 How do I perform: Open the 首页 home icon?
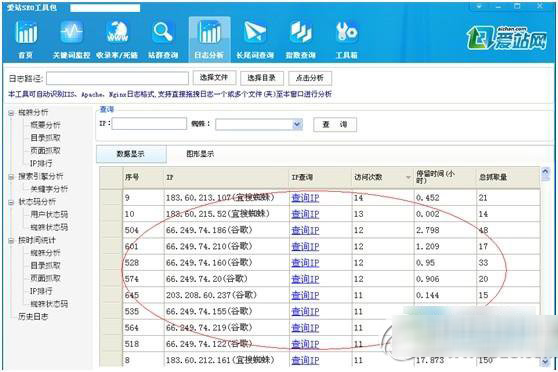pyautogui.click(x=26, y=39)
